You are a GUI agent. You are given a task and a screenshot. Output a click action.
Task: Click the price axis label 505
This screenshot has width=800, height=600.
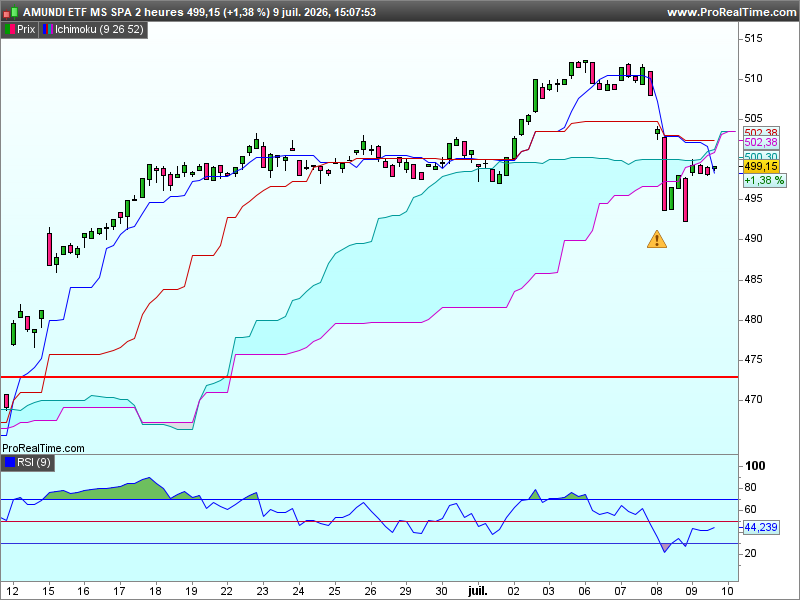click(754, 118)
